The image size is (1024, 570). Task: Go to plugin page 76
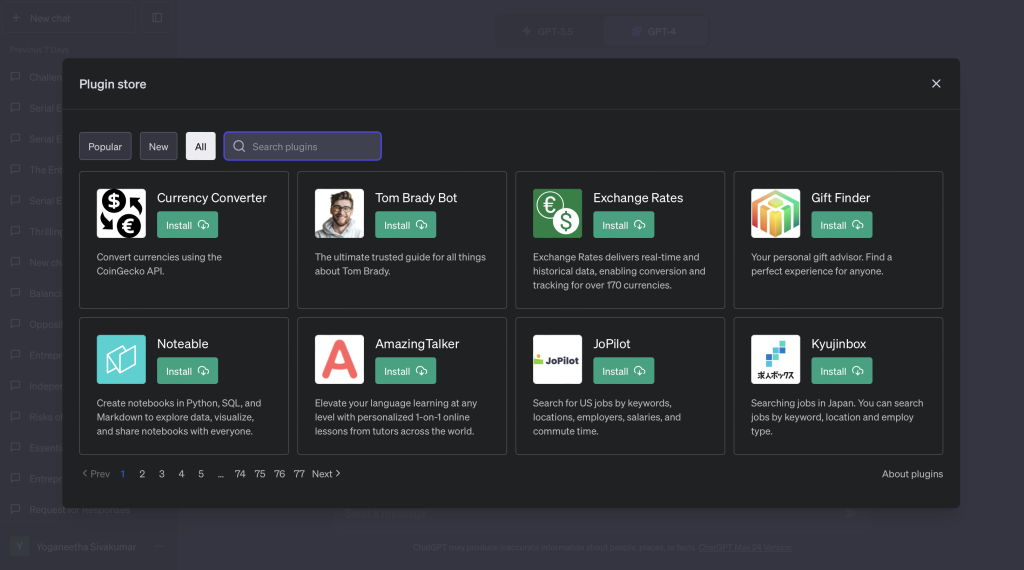(x=280, y=474)
